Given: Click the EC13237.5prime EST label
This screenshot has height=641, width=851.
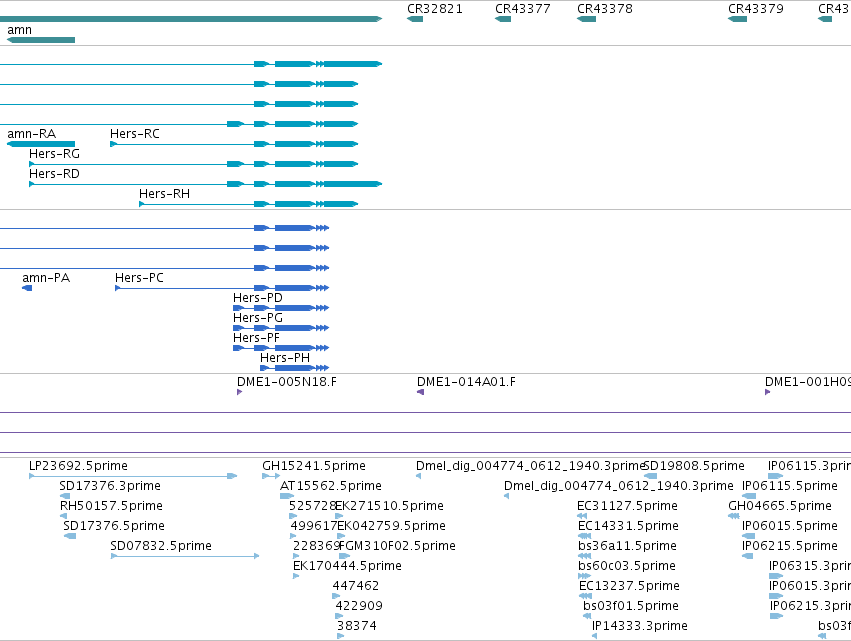Looking at the screenshot, I should coord(630,586).
